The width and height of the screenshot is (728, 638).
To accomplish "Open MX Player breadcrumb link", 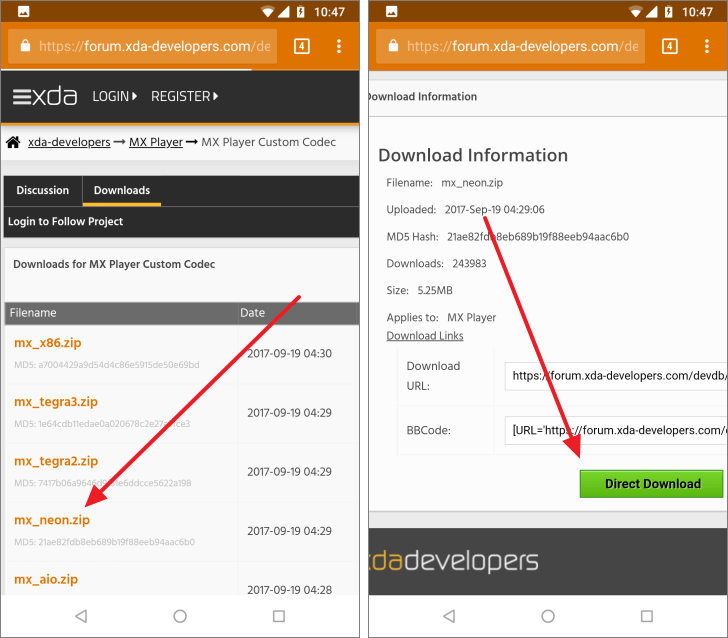I will pos(156,142).
